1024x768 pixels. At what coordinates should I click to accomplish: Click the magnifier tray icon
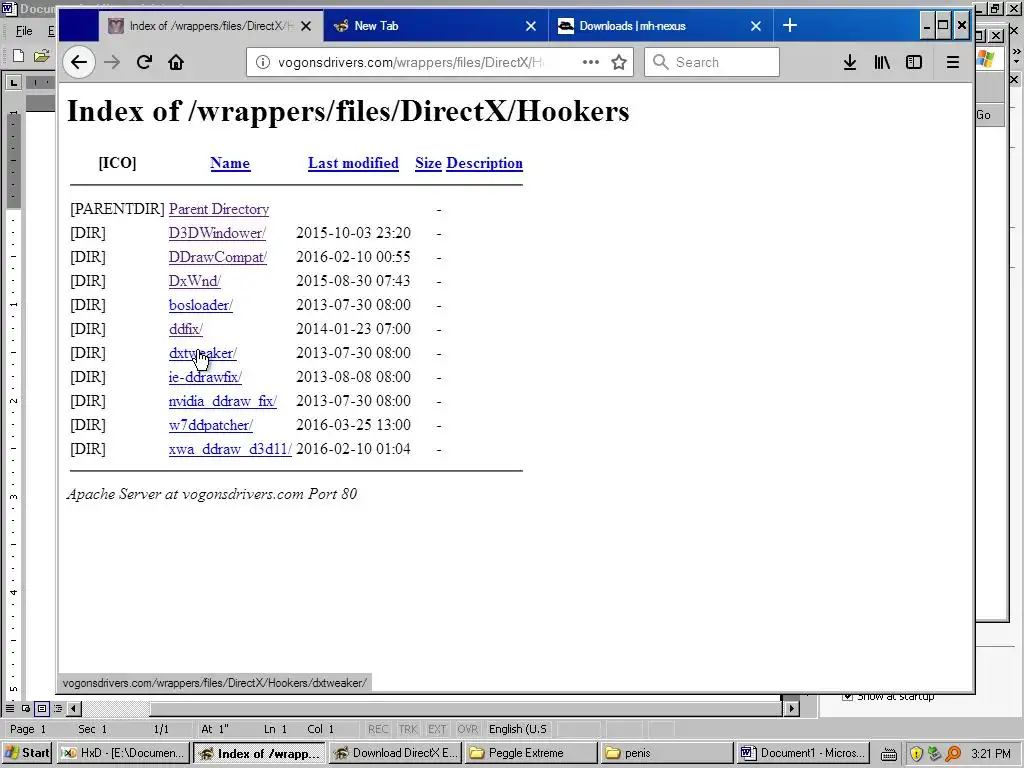pyautogui.click(x=953, y=754)
